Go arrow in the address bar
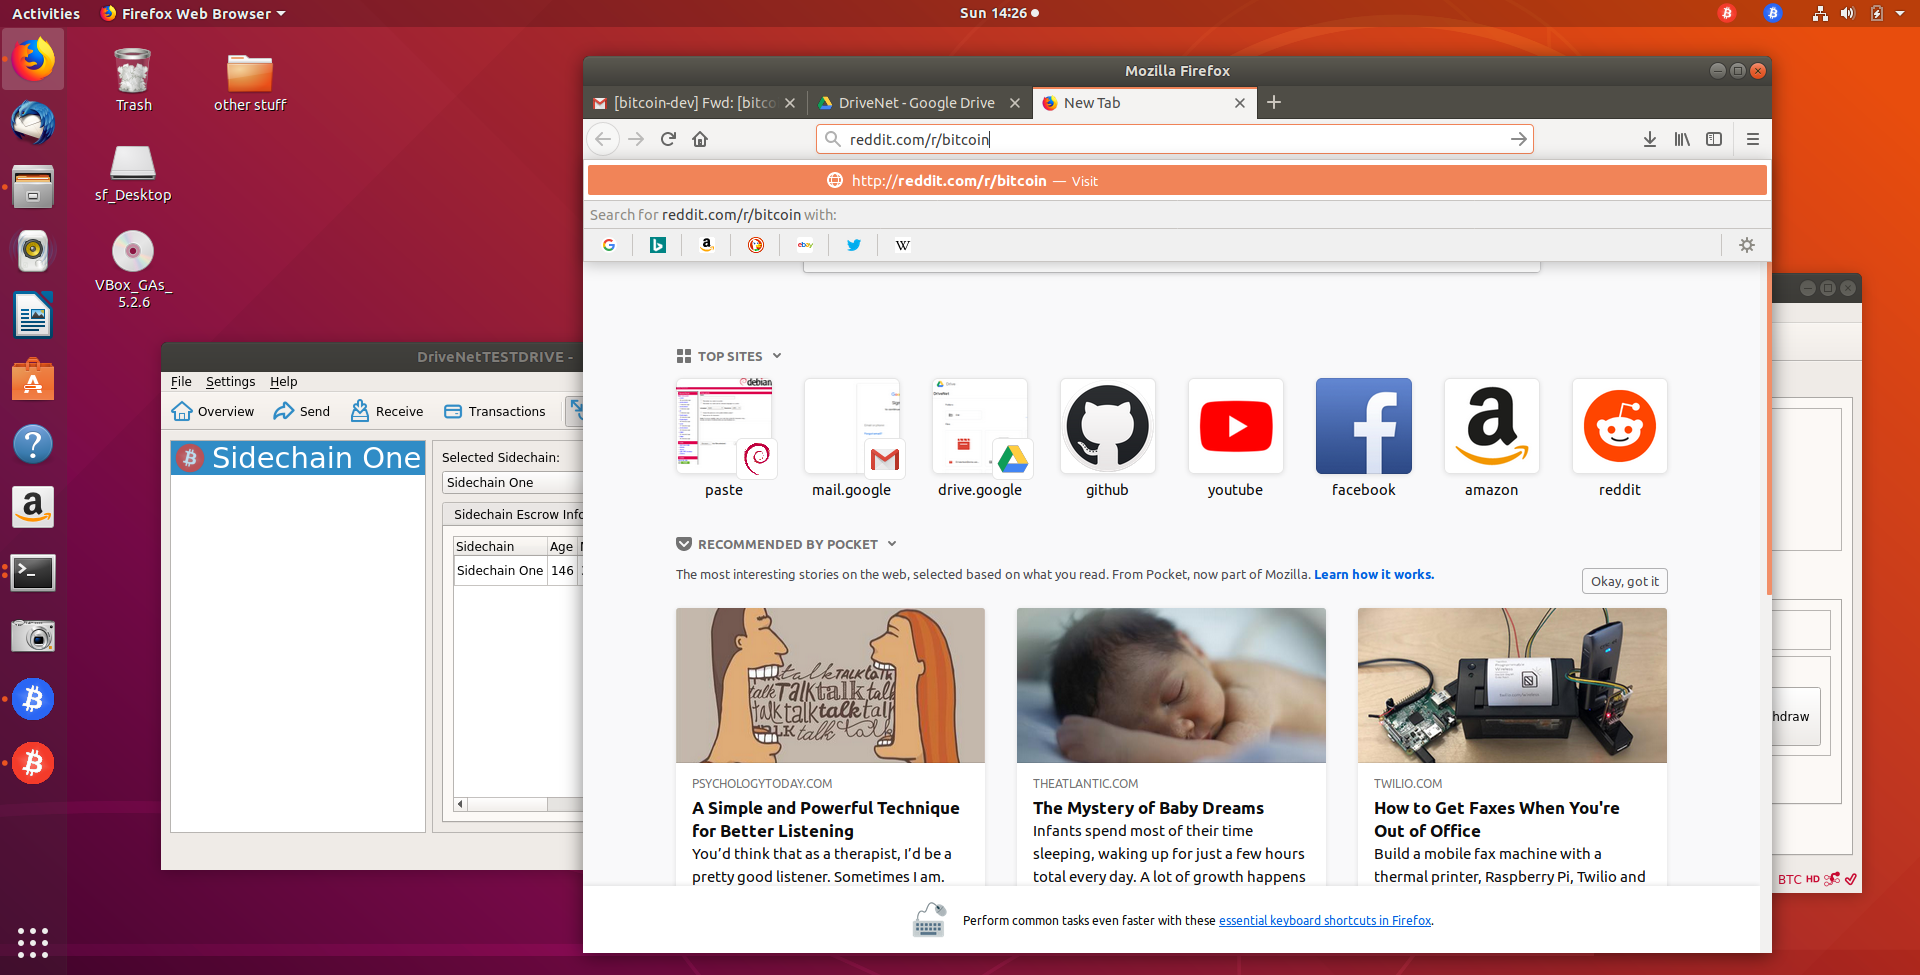Screen dimensions: 1920x975 click(x=1518, y=139)
